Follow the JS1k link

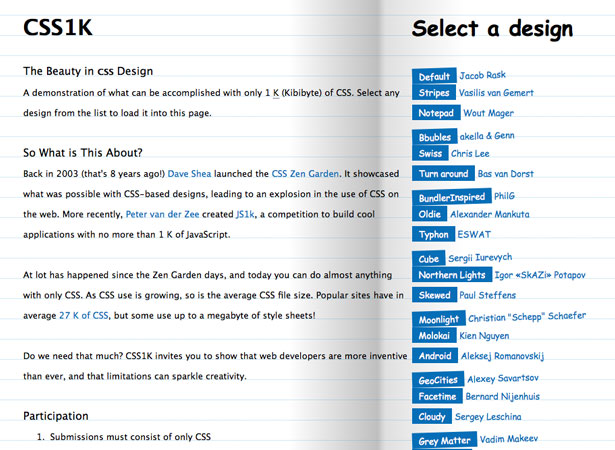245,214
